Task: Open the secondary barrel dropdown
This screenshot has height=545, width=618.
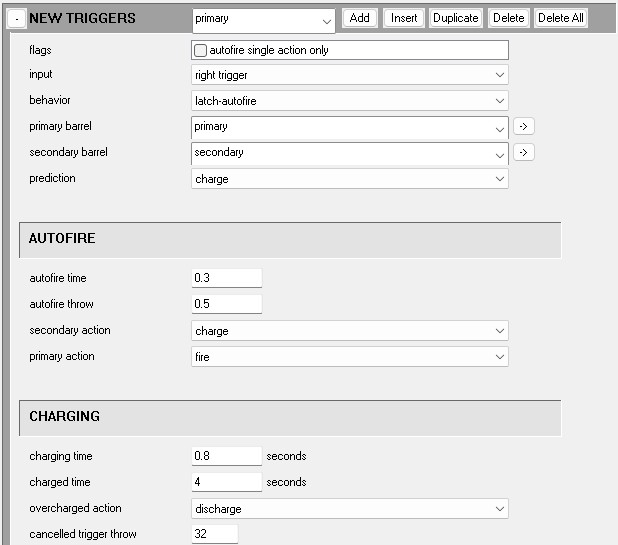Action: (349, 154)
